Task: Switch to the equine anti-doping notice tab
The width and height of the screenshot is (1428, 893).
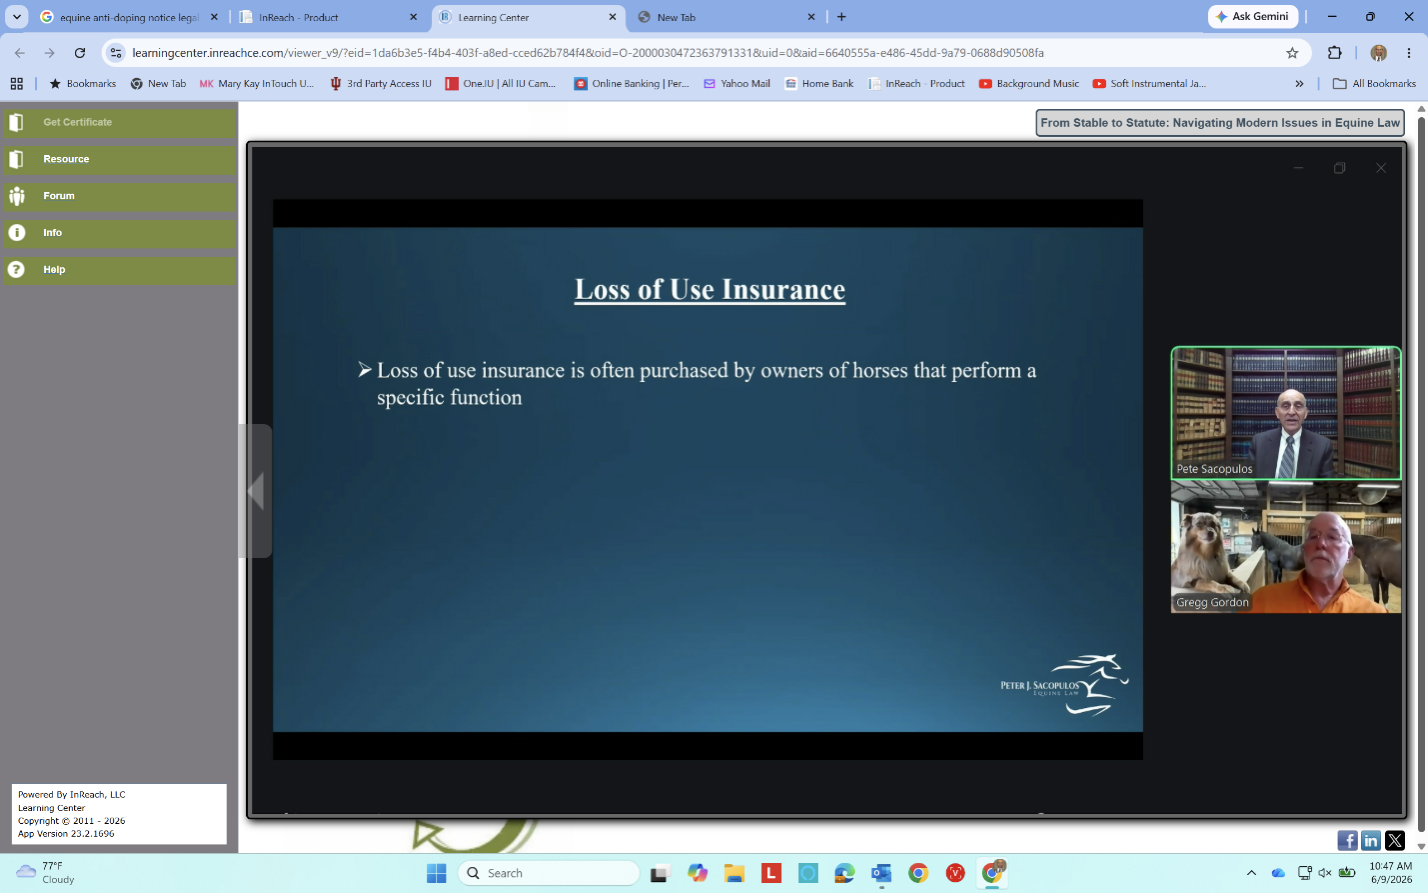Action: (130, 17)
